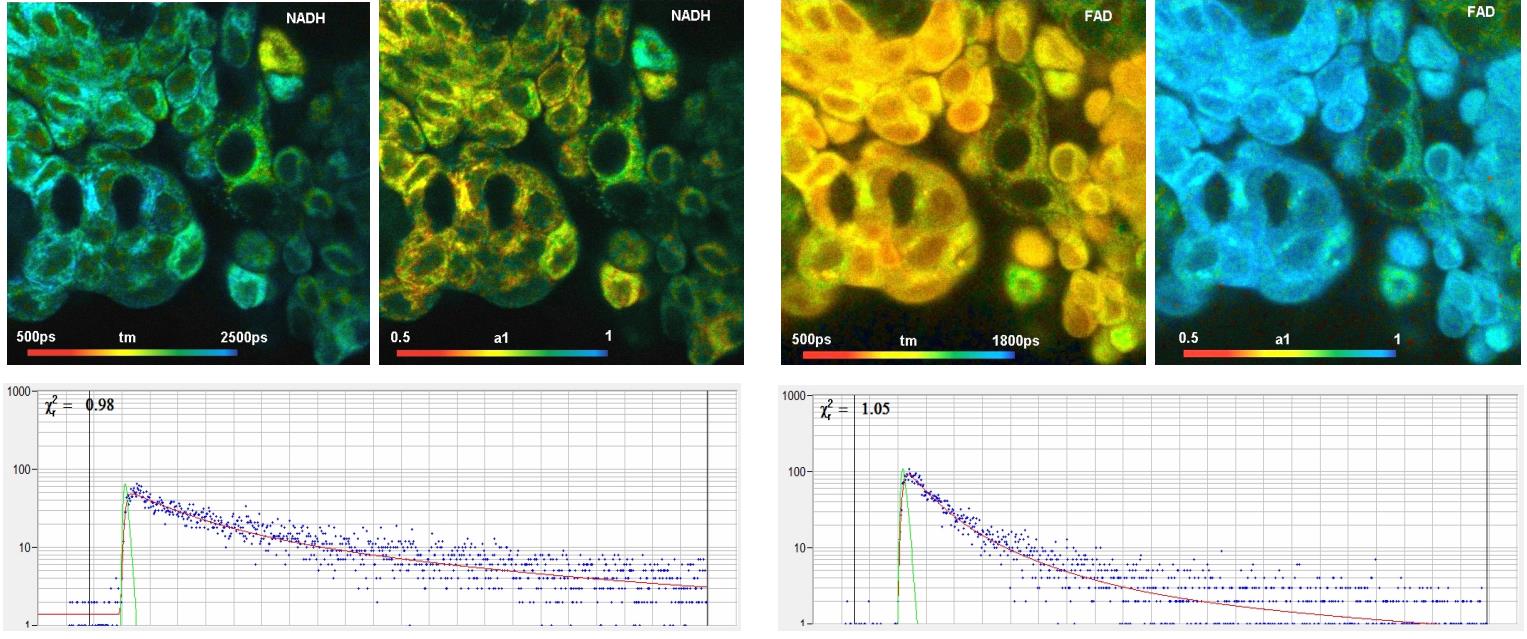Click the NADH a1 0.5–1 color bar
This screenshot has width=1527, height=639.
point(498,353)
